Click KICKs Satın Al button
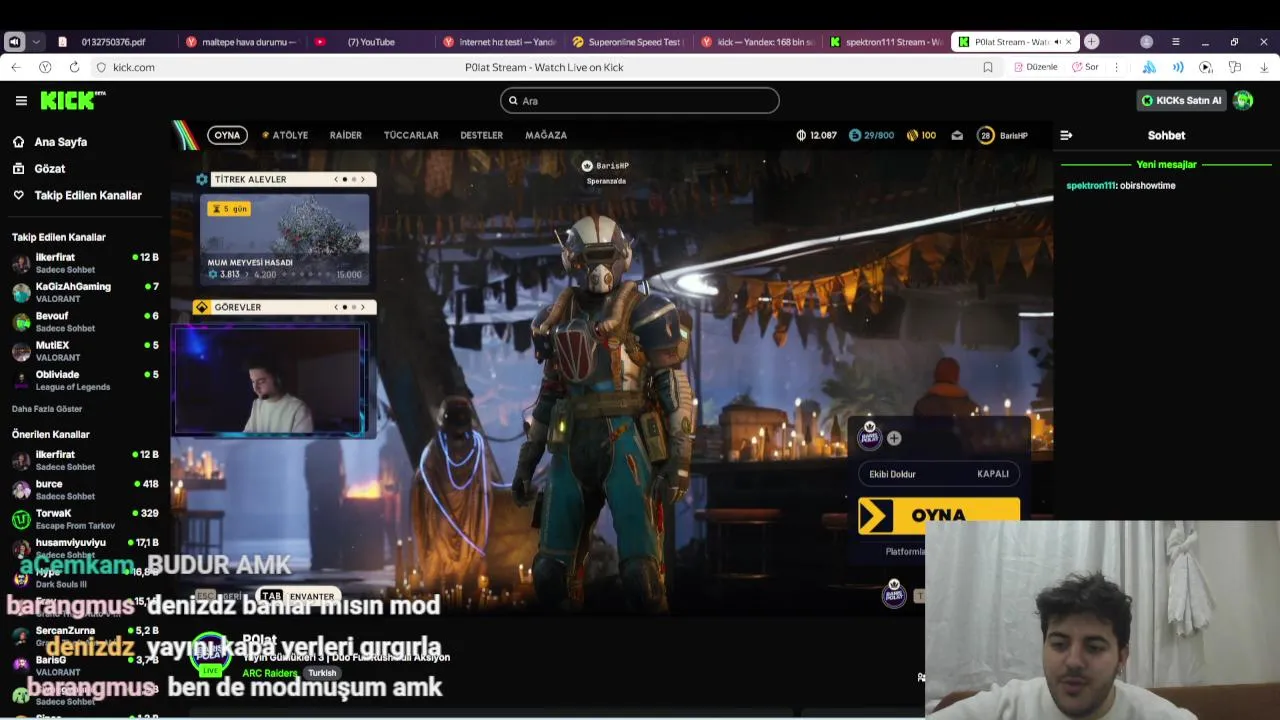Image resolution: width=1280 pixels, height=720 pixels. 1182,100
